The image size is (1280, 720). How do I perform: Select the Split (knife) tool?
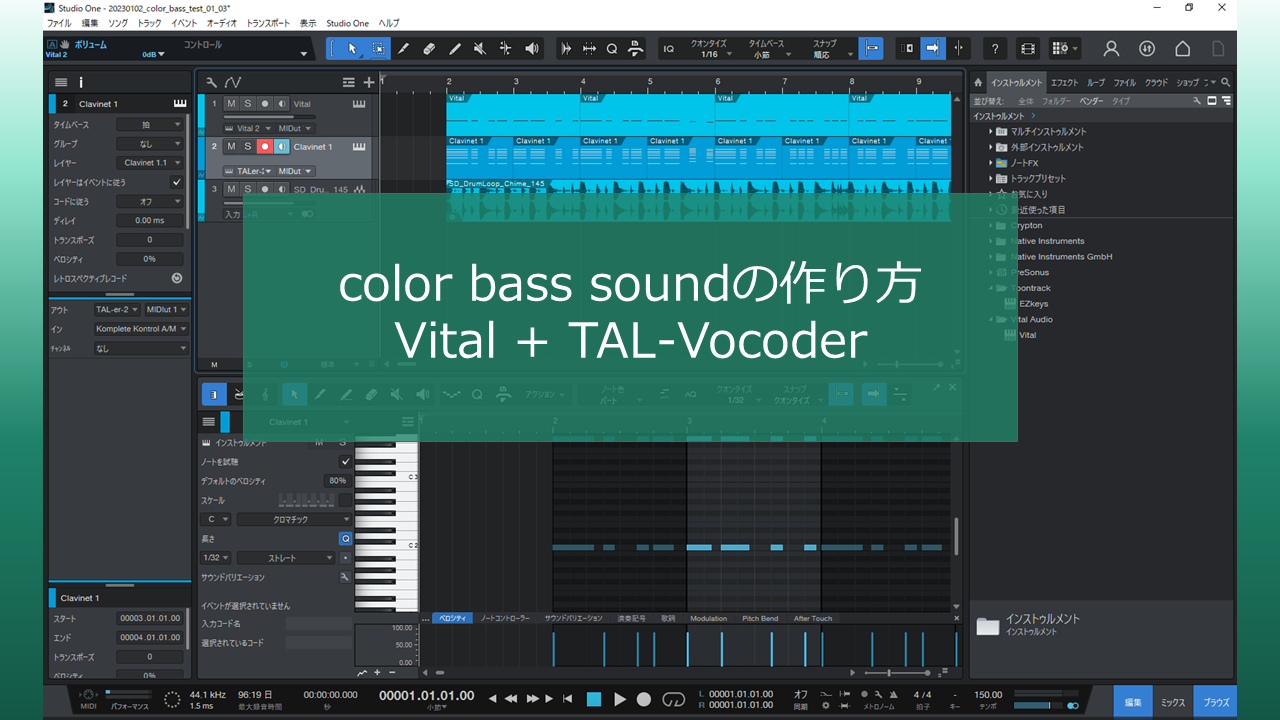coord(404,48)
